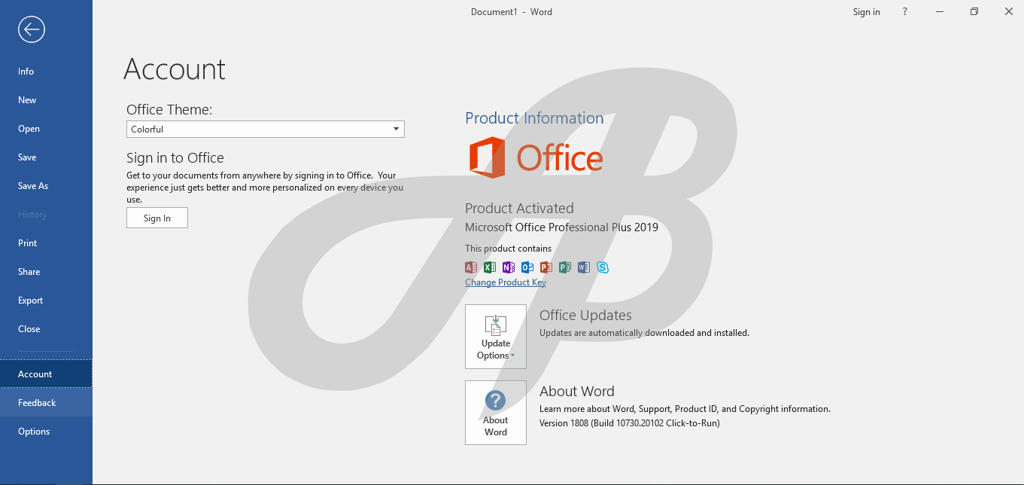
Task: Select the Account tab
Action: click(x=46, y=374)
